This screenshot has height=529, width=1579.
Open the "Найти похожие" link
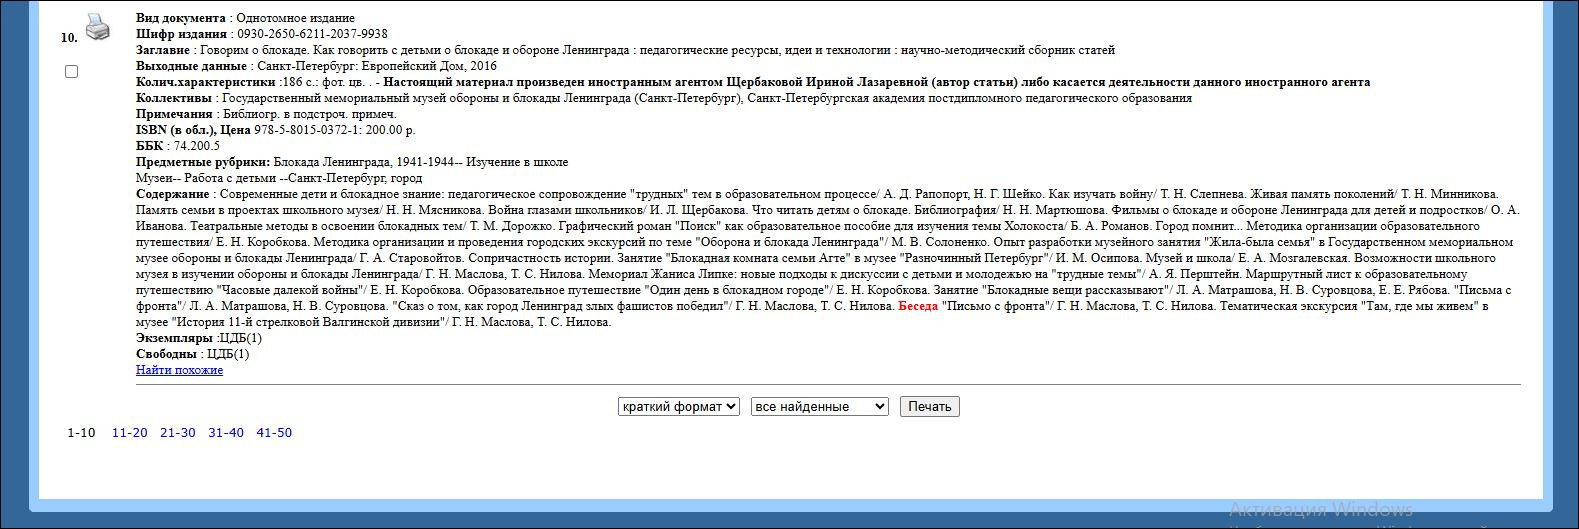pyautogui.click(x=179, y=370)
